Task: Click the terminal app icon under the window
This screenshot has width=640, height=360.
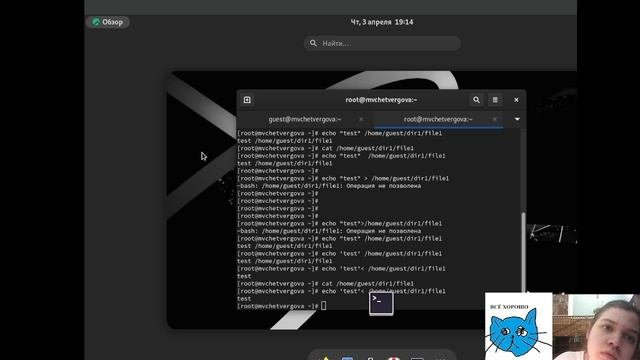Action: (381, 303)
